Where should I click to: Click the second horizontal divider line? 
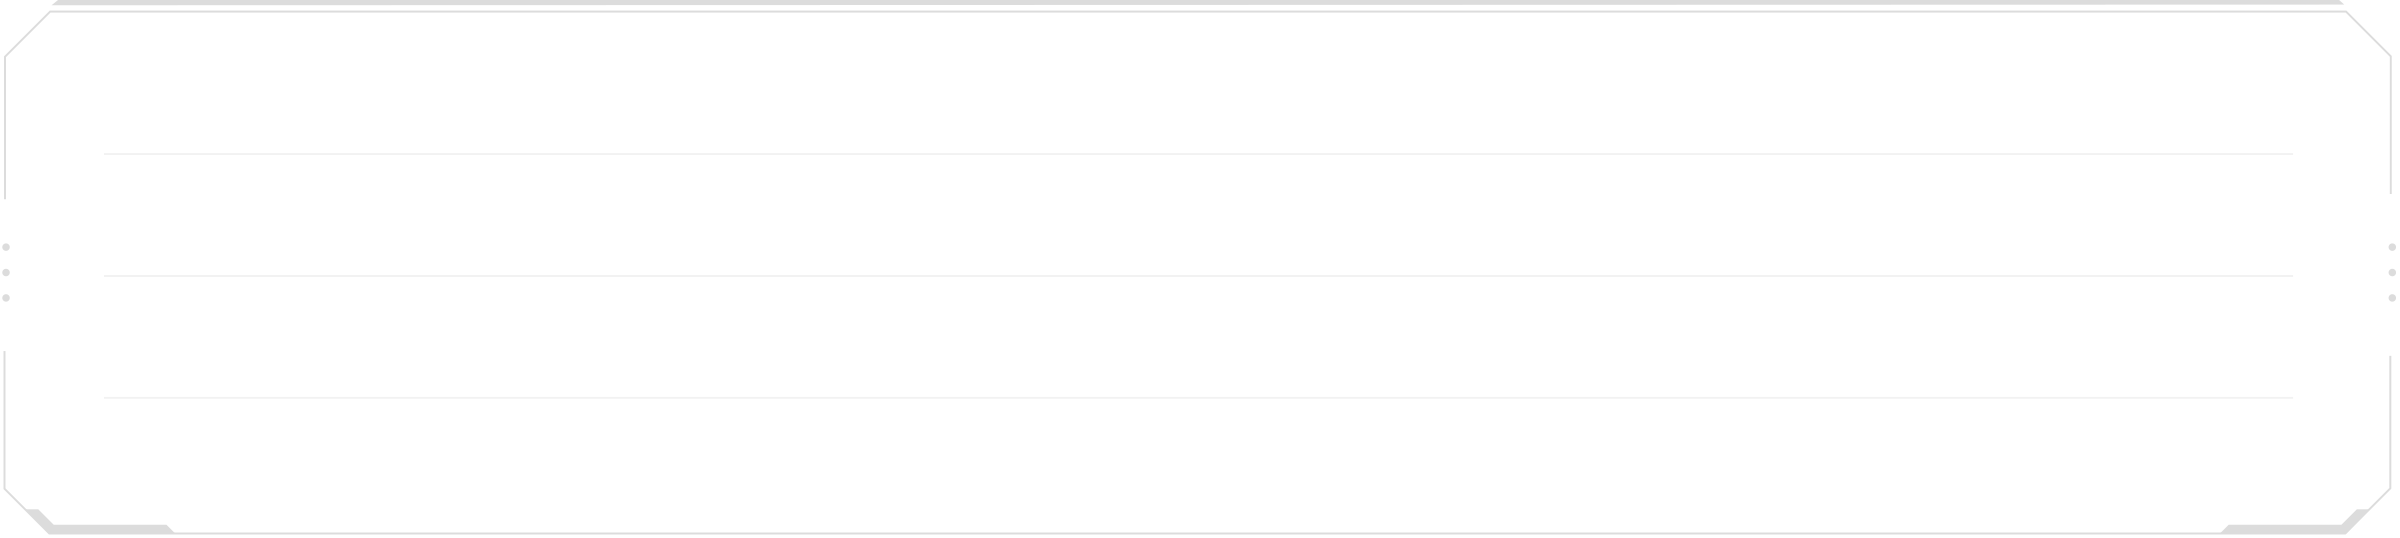[1198, 276]
